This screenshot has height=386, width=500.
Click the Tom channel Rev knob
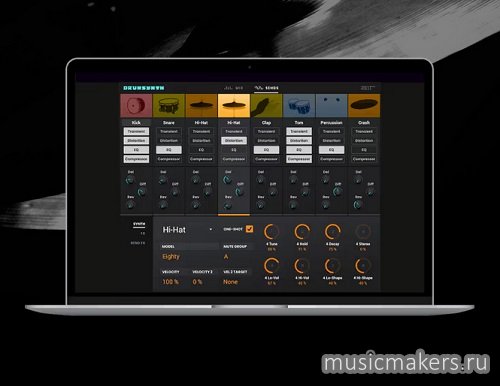(x=293, y=204)
